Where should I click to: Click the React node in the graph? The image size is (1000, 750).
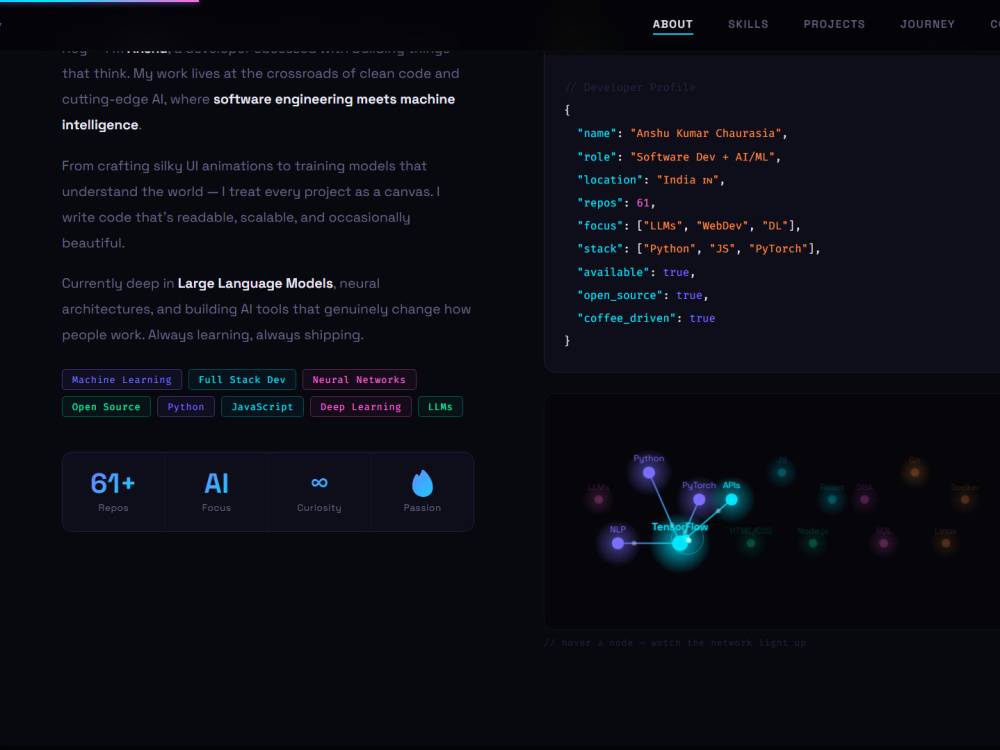tap(832, 499)
